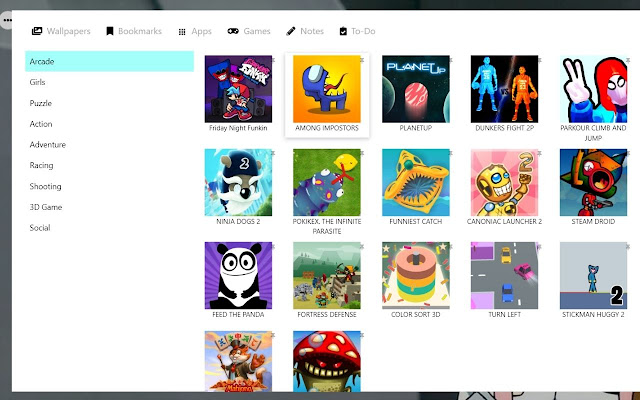Switch to the Bookmarks tab

(x=134, y=31)
